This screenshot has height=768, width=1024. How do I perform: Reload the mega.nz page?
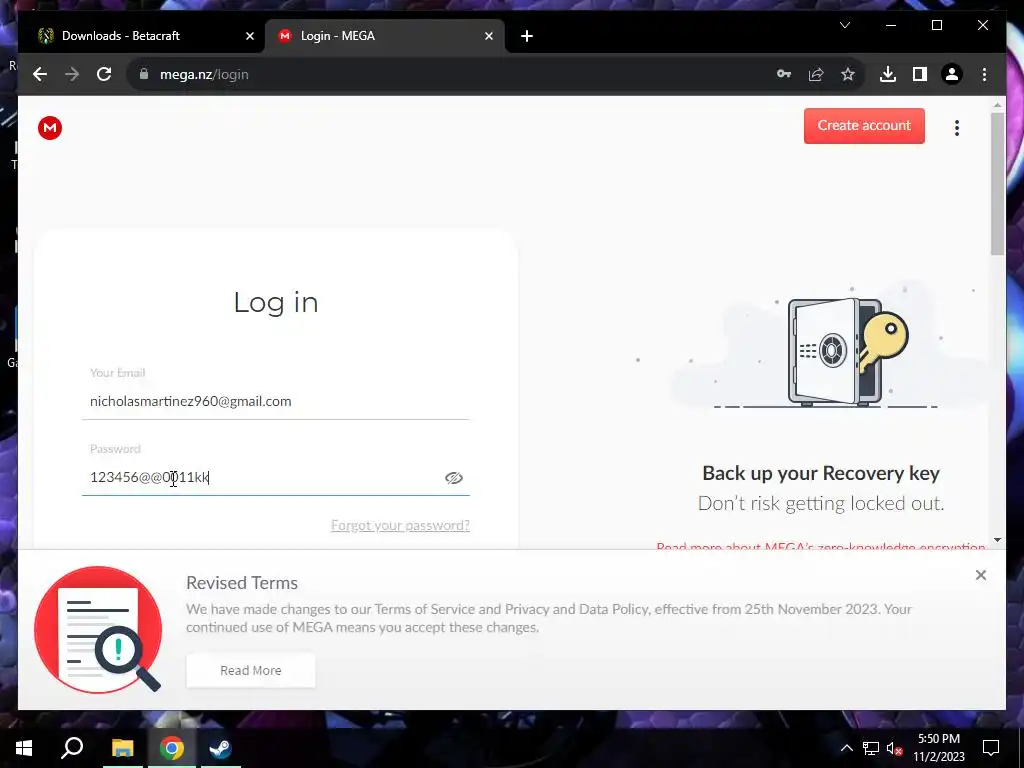coord(104,74)
